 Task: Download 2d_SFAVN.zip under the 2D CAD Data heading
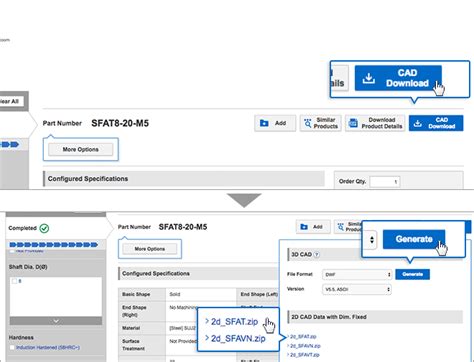pyautogui.click(x=305, y=346)
